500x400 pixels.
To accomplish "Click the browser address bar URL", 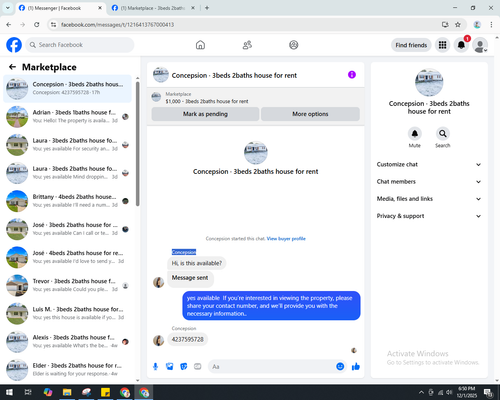I will (117, 25).
